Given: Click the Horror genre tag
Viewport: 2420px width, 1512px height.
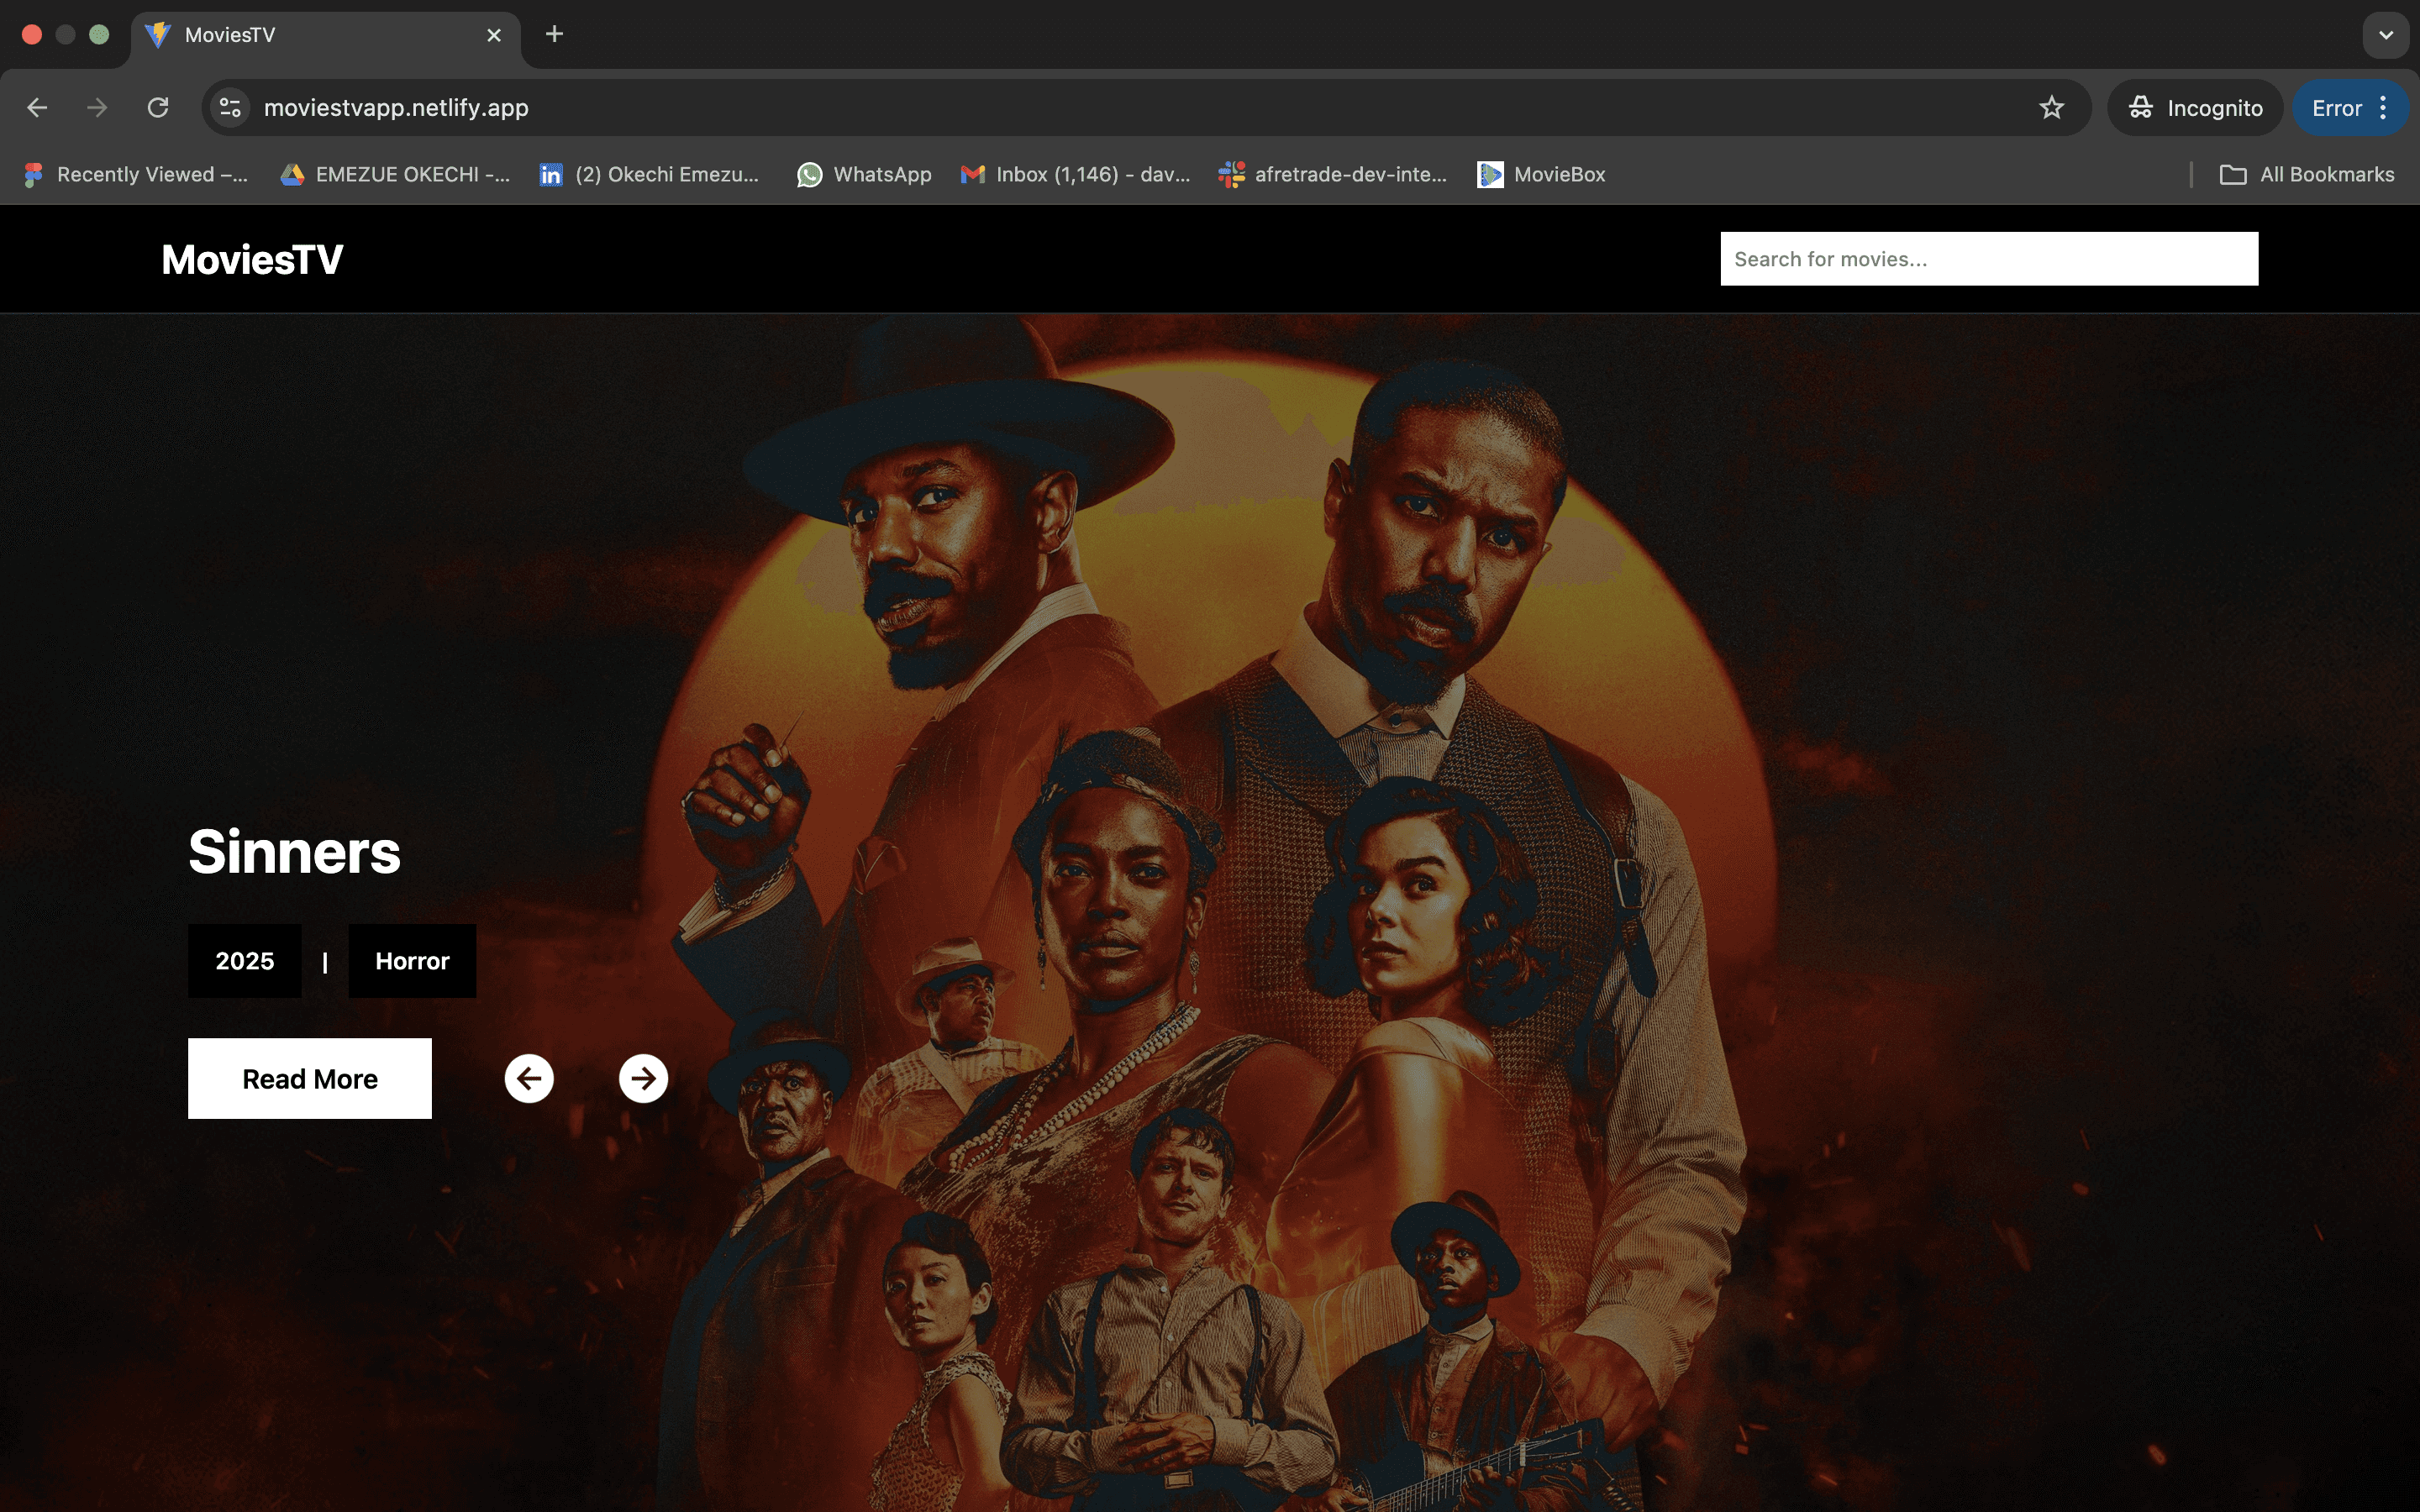Looking at the screenshot, I should point(412,961).
